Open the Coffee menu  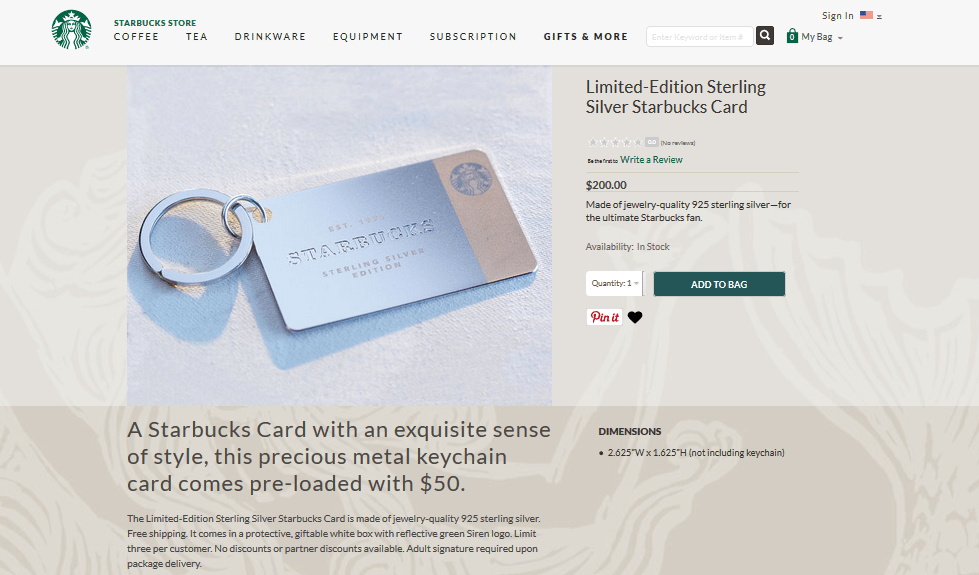coord(136,37)
